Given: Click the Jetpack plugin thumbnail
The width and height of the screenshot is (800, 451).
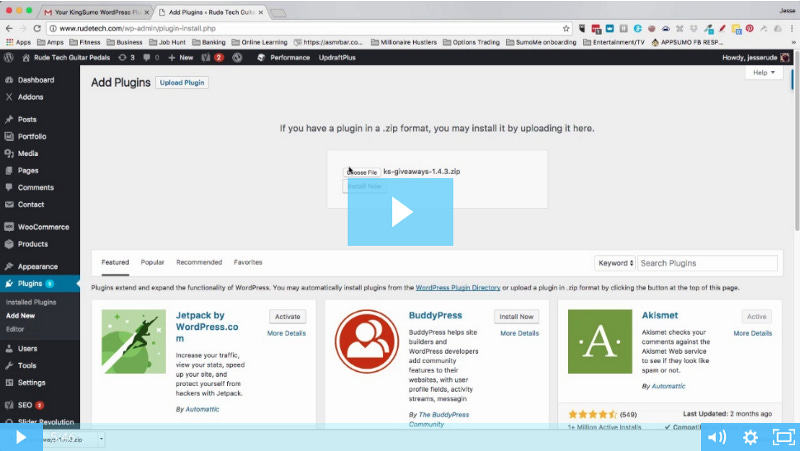Looking at the screenshot, I should point(134,341).
